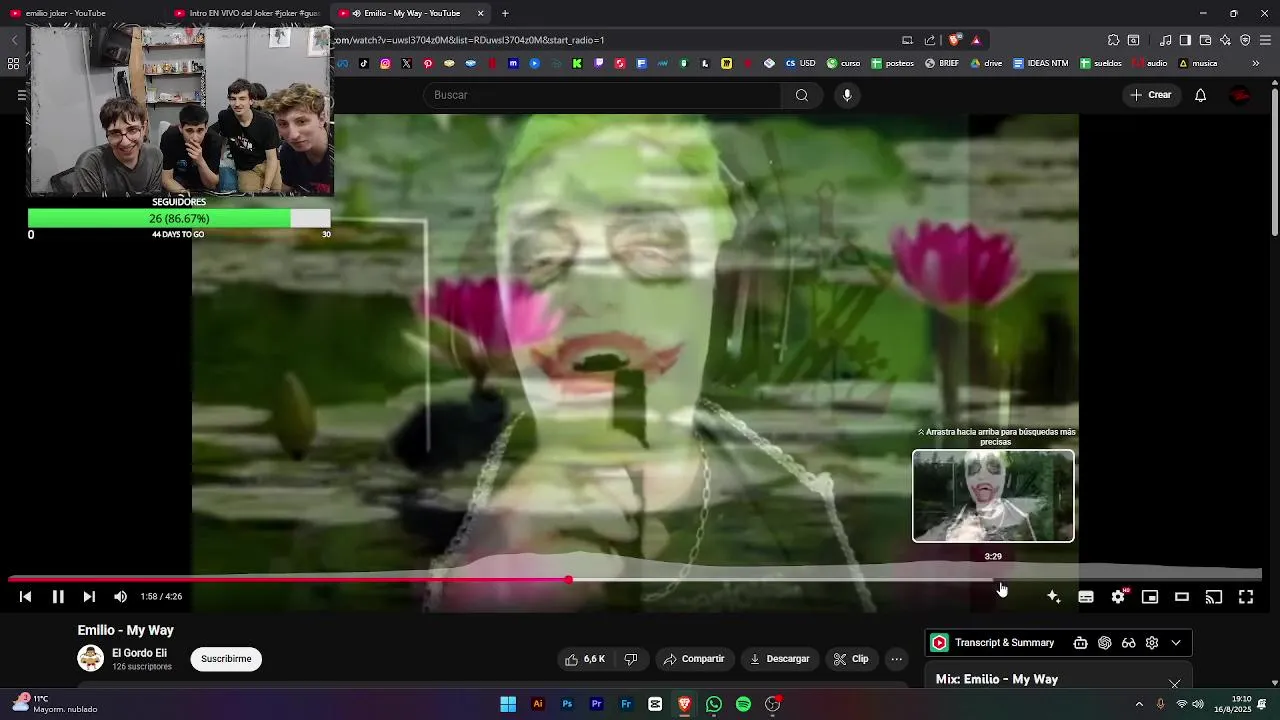
Task: Click the 'Emilio - My Way' video title
Action: click(x=126, y=630)
